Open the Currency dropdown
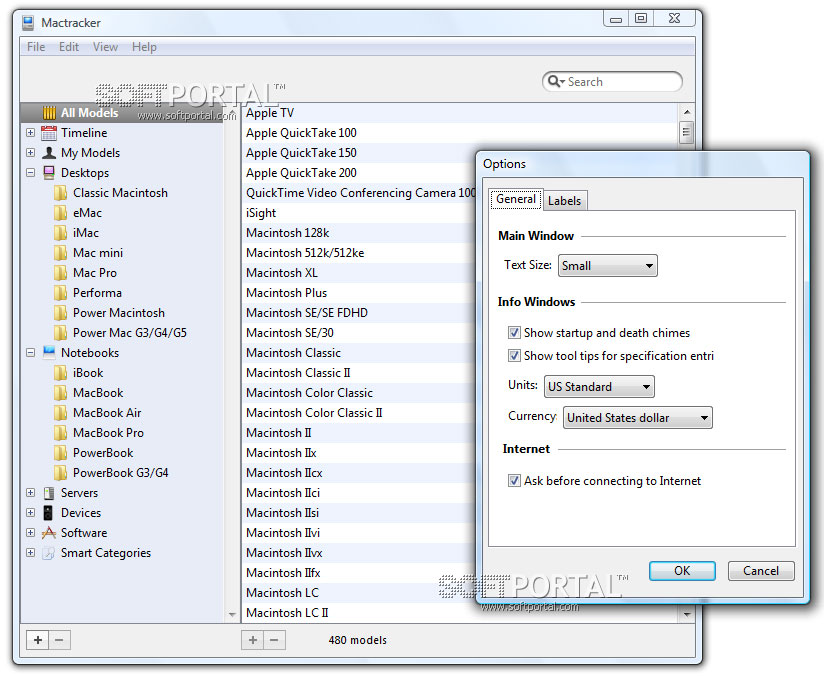824x676 pixels. (x=637, y=417)
